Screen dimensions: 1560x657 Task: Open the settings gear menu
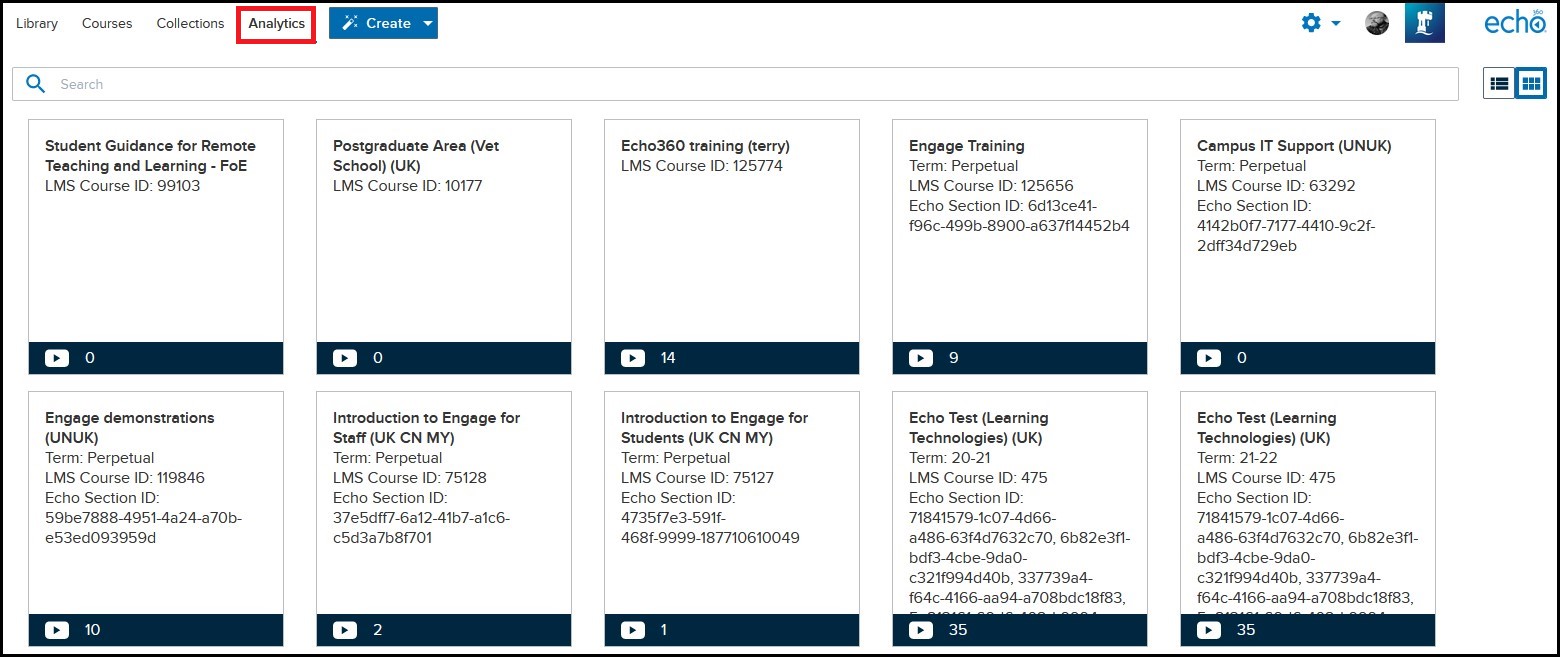pos(1311,23)
